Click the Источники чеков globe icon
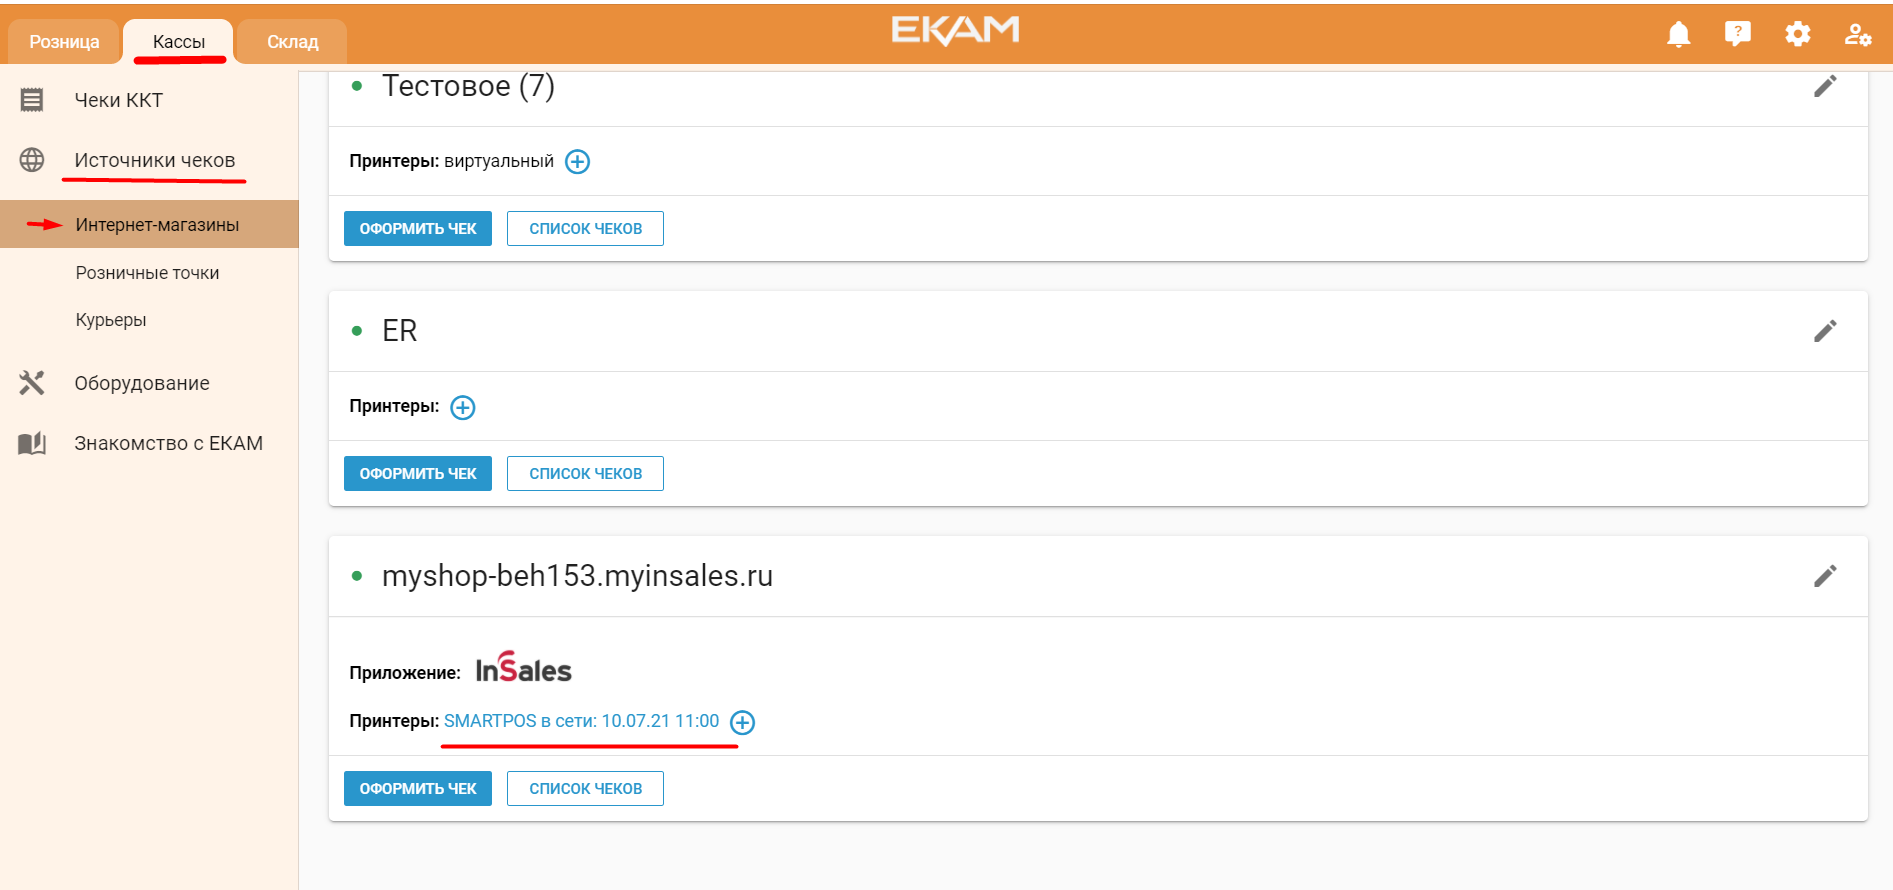The image size is (1893, 890). pos(32,160)
